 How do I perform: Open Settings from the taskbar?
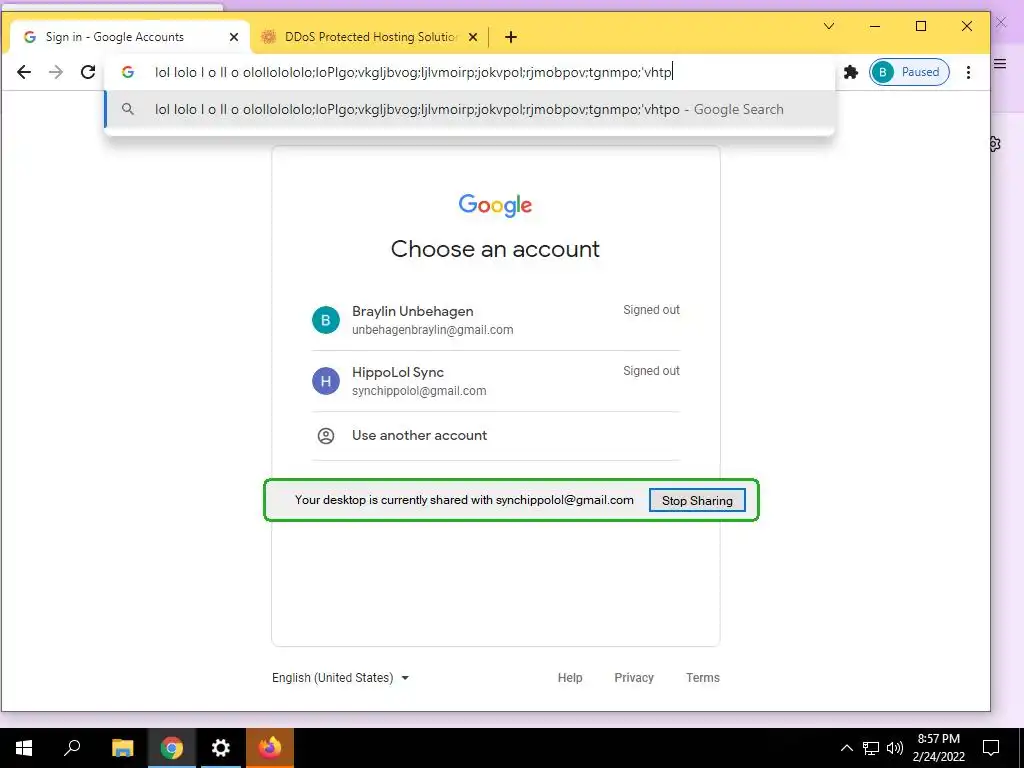221,748
